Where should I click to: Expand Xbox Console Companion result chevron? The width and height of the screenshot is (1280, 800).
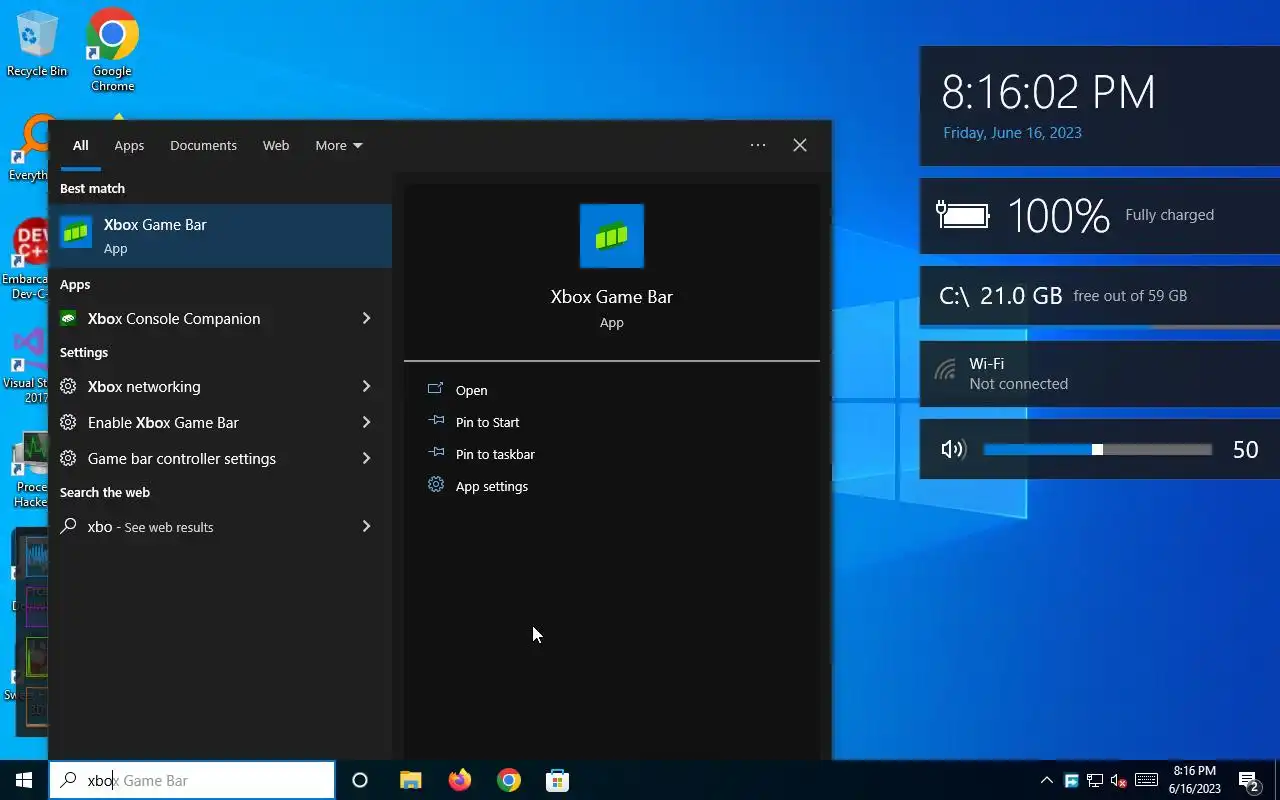coord(366,318)
